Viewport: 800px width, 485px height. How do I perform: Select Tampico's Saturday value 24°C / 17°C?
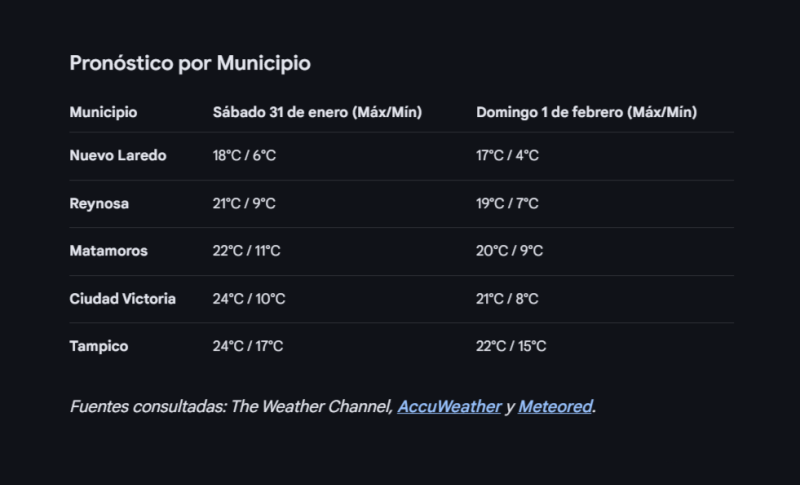248,346
